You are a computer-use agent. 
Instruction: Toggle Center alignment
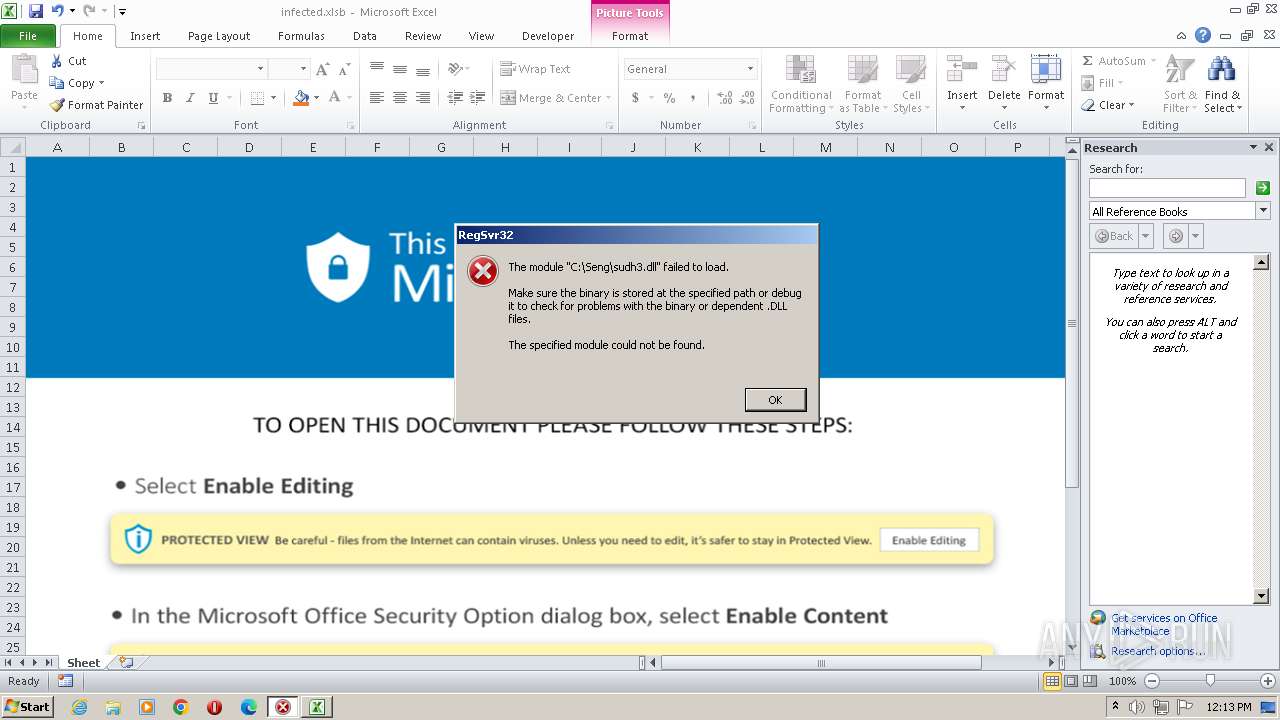click(x=400, y=98)
